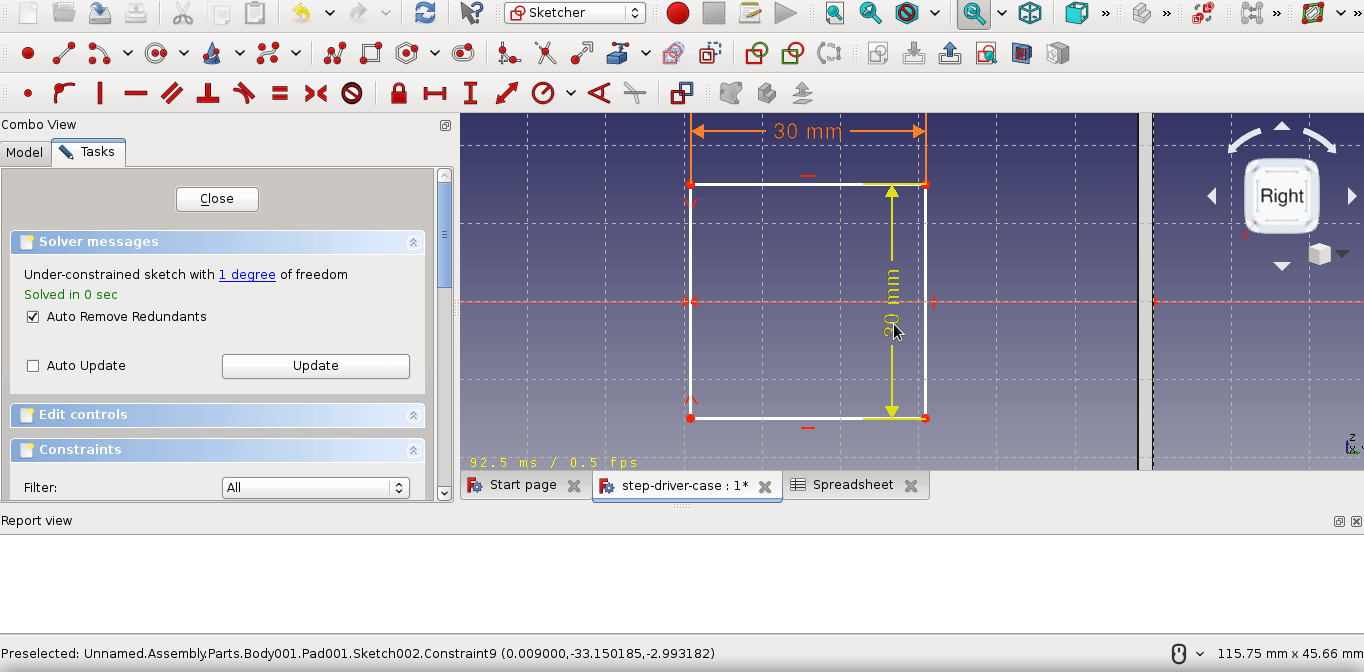This screenshot has width=1364, height=672.
Task: Switch to the Tasks tab
Action: pyautogui.click(x=88, y=152)
